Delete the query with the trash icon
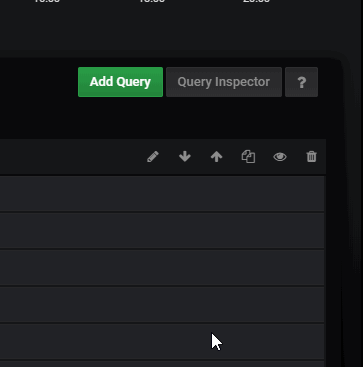Viewport: 363px width, 367px height. click(311, 157)
